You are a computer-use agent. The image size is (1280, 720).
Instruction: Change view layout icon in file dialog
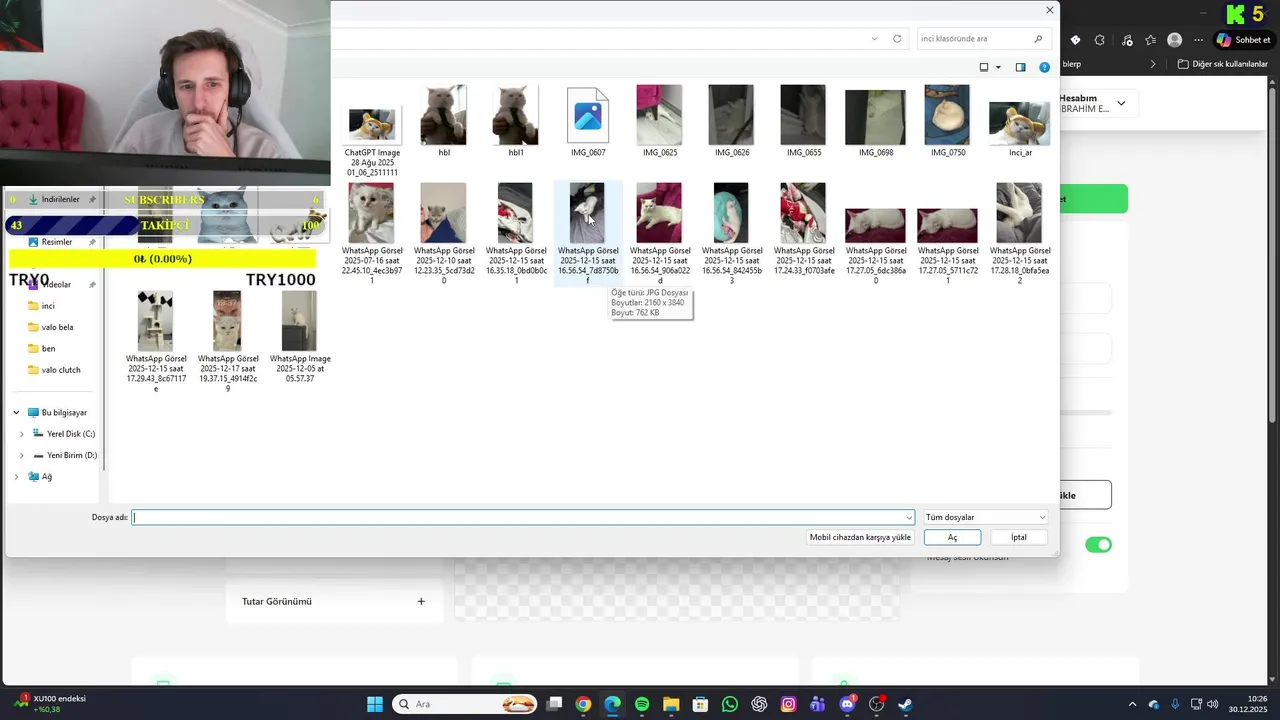click(984, 67)
